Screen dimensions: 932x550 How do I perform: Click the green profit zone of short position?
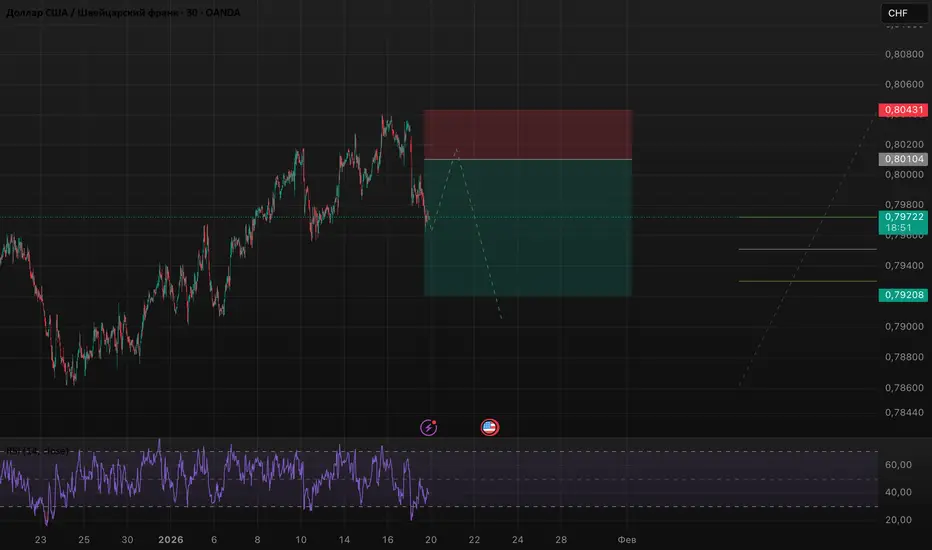(x=528, y=228)
